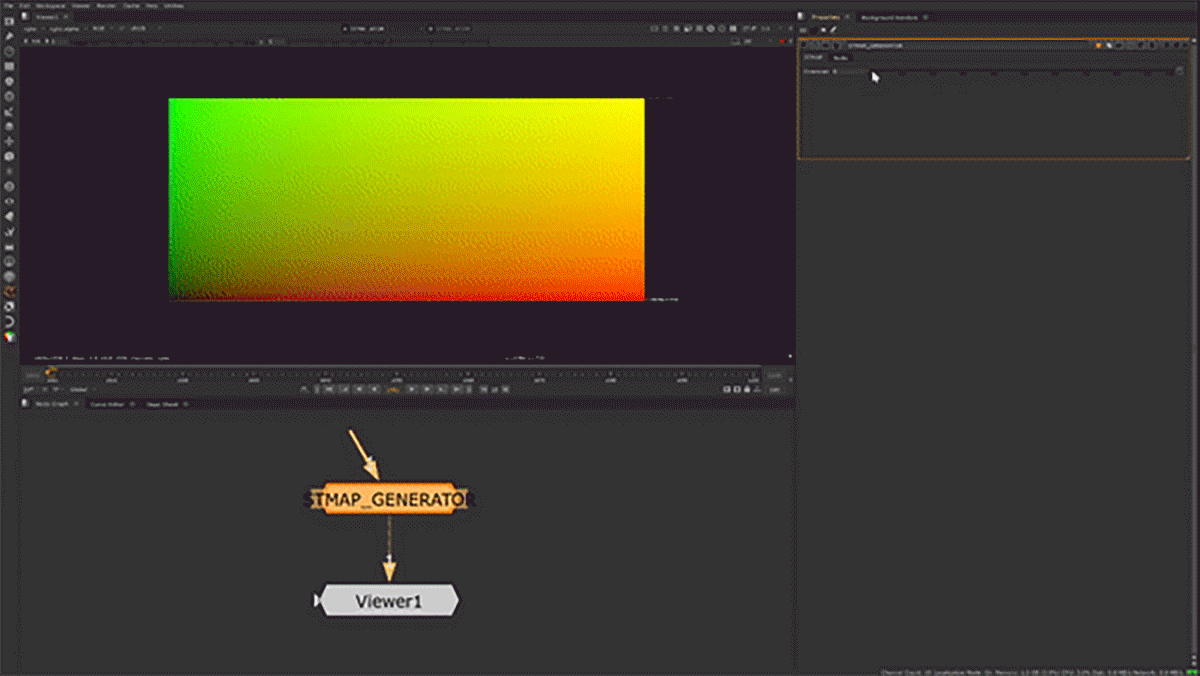Open the 3D nodes toolbar menu

pos(9,156)
